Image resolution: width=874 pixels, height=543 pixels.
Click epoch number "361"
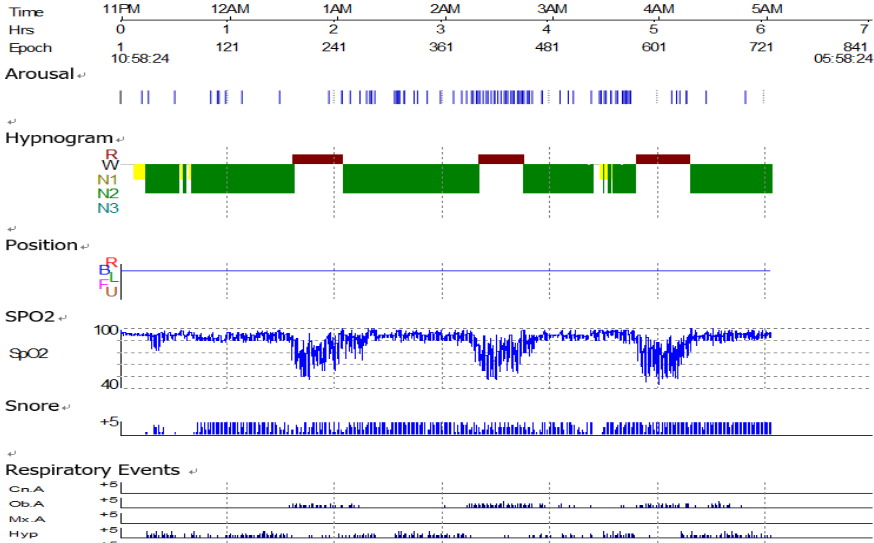coord(441,47)
